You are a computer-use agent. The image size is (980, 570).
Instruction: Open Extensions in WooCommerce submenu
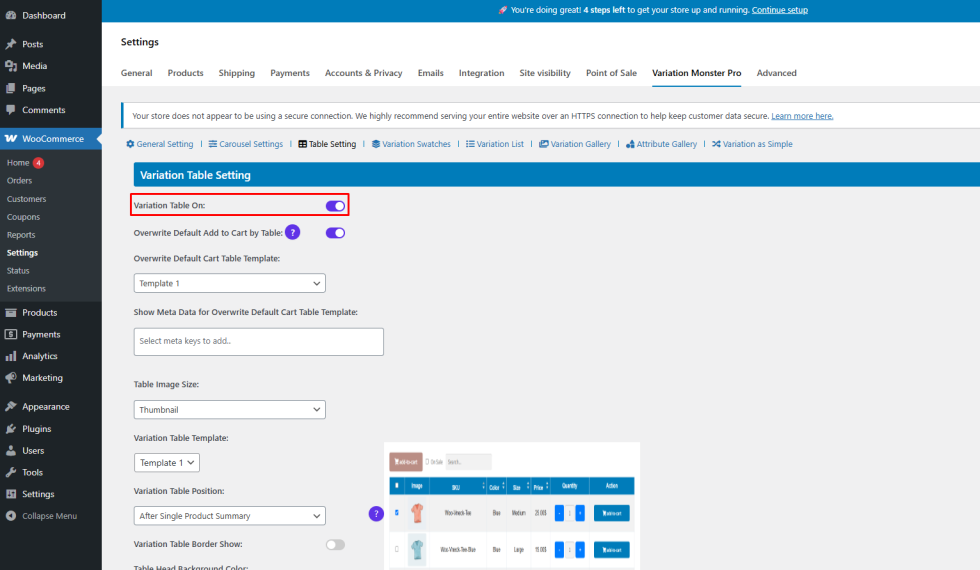[26, 289]
